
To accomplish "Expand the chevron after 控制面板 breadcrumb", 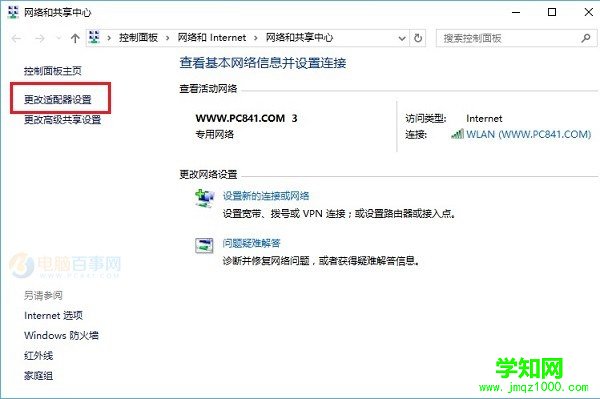I will coord(168,38).
